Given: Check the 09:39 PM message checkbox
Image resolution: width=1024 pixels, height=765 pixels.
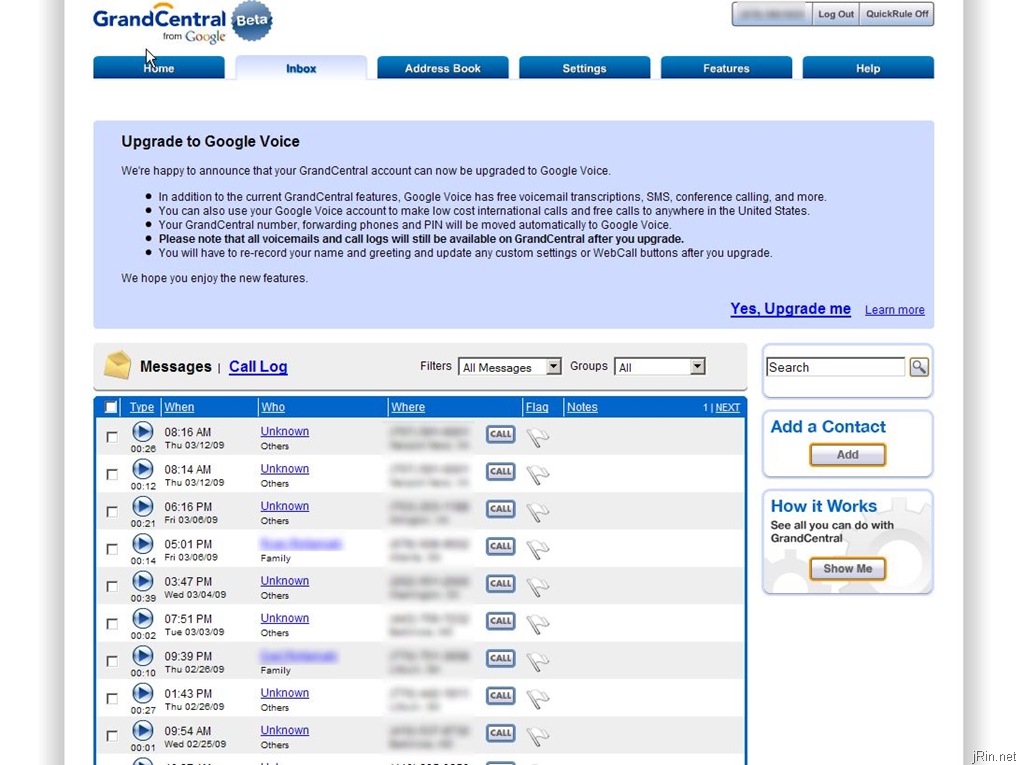Looking at the screenshot, I should pyautogui.click(x=112, y=660).
